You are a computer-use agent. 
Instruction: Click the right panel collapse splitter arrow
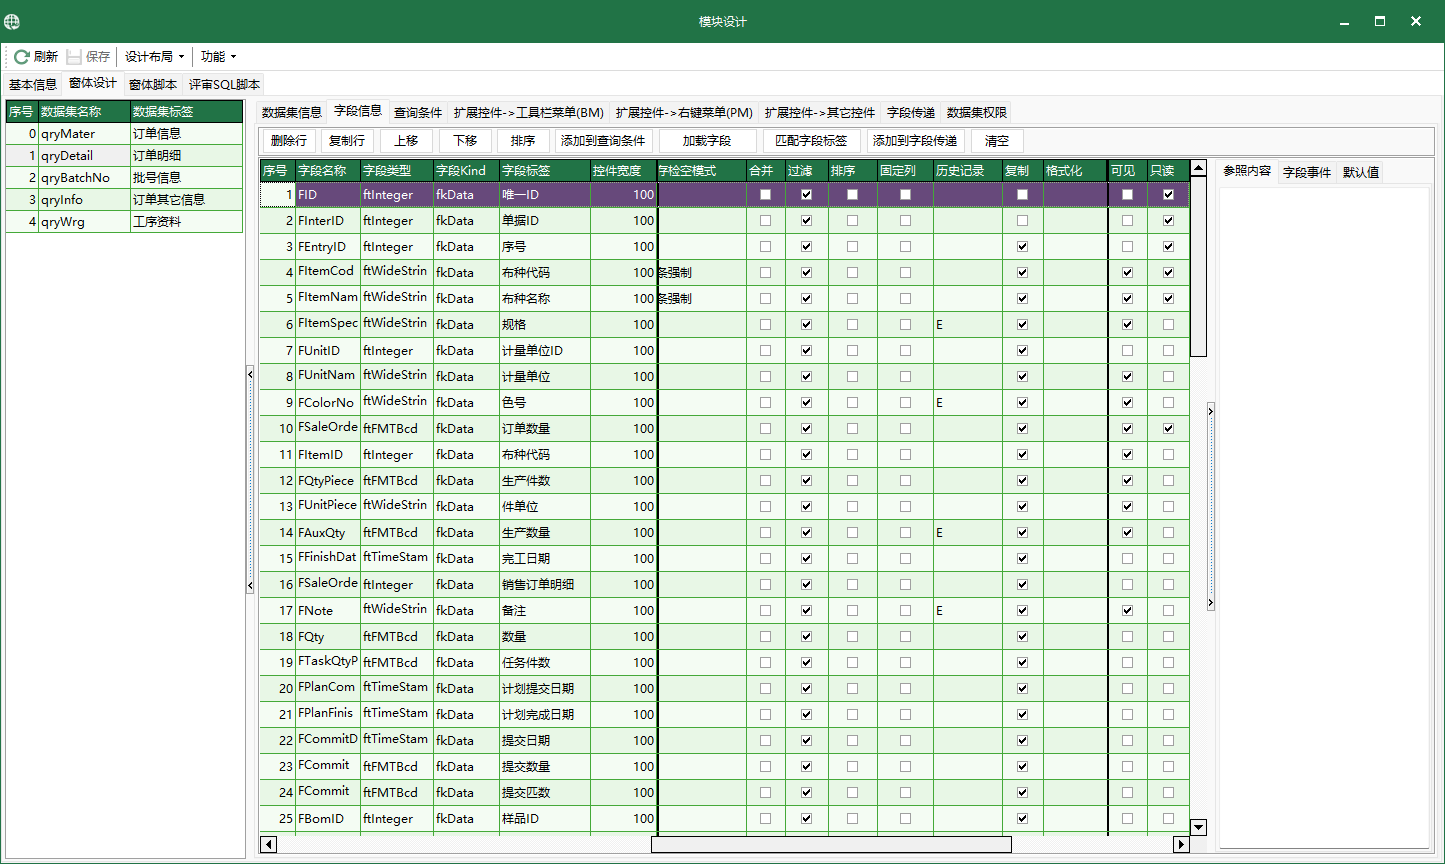pyautogui.click(x=1210, y=410)
